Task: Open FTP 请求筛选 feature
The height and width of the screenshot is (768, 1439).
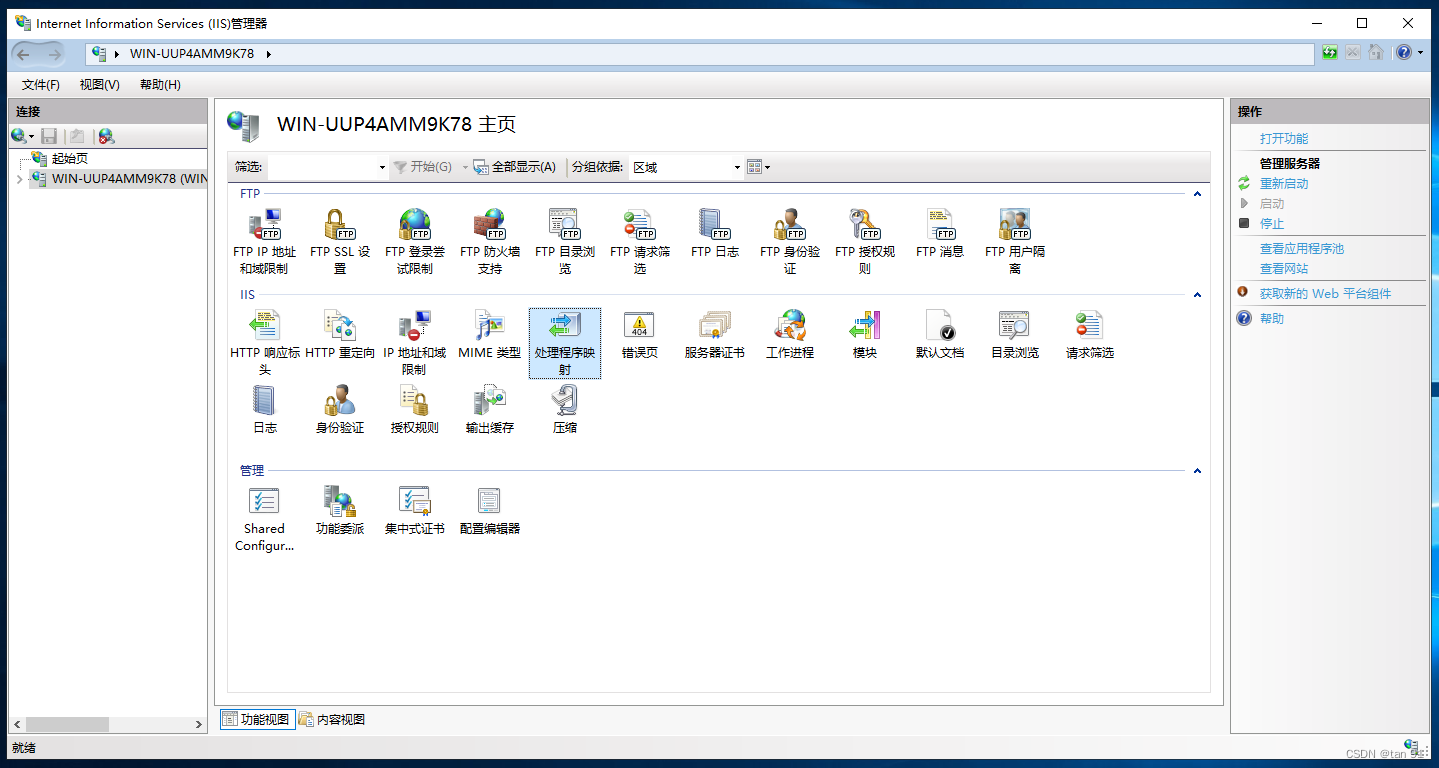Action: (640, 241)
